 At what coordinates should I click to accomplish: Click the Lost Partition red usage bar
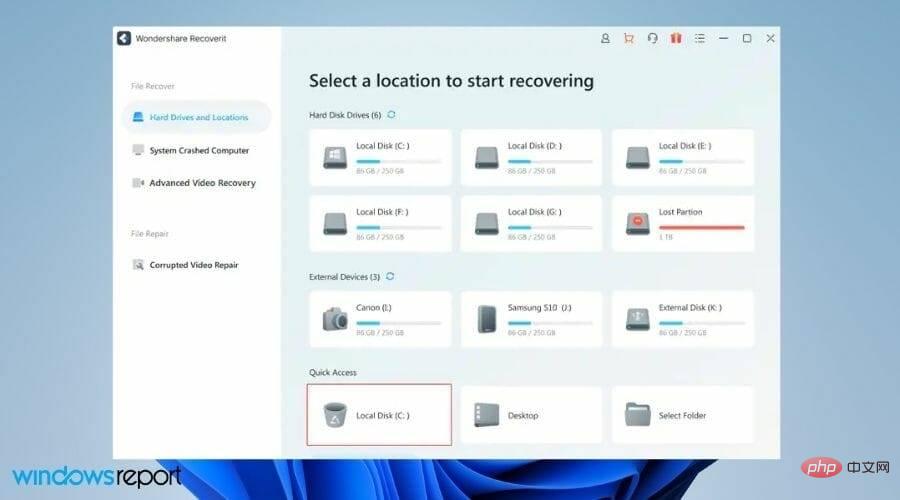click(701, 228)
